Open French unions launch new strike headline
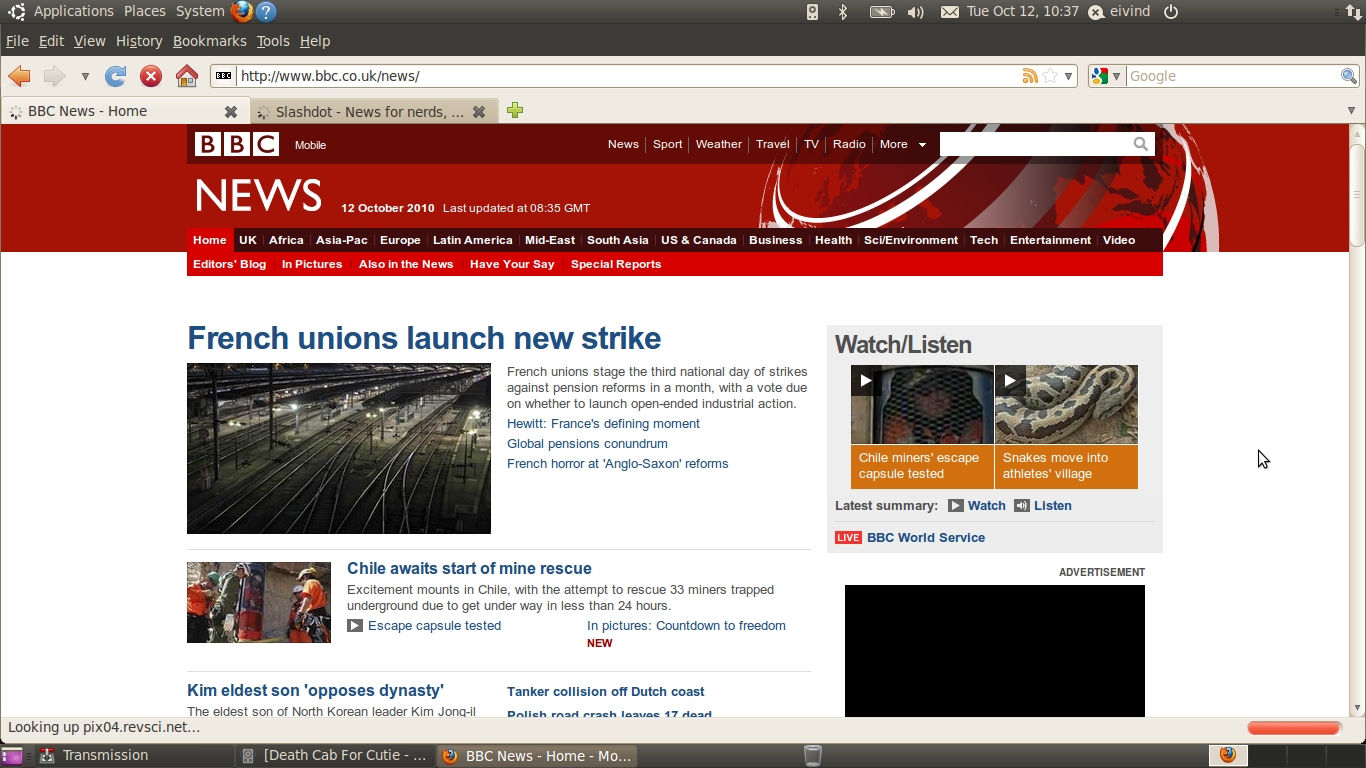 tap(424, 338)
